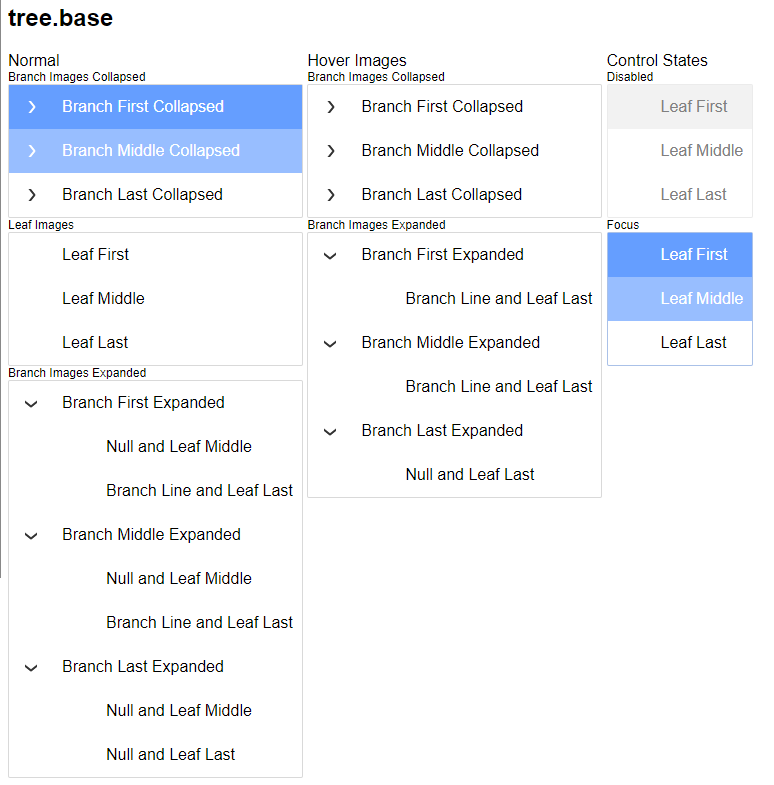The height and width of the screenshot is (785, 774).
Task: Collapse Branch Middle Expanded arrow under Hover Images
Action: pos(330,344)
